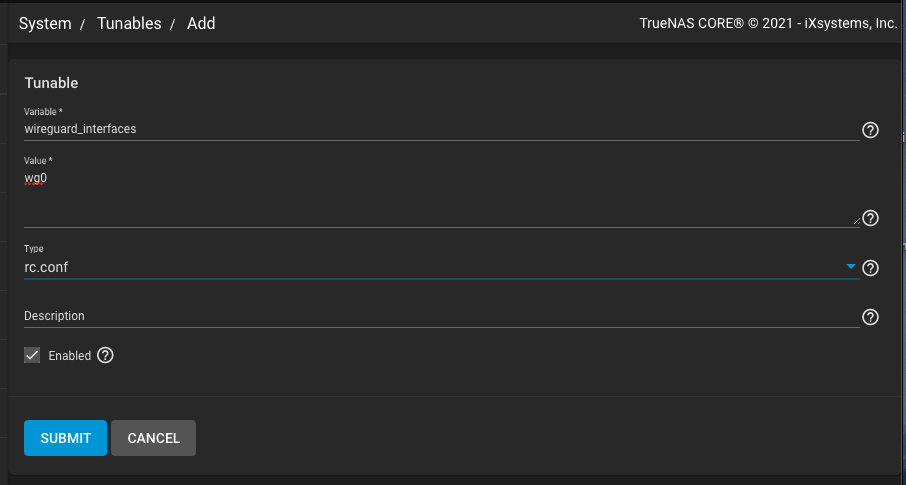Go to System in the breadcrumb
906x485 pixels.
tap(45, 23)
